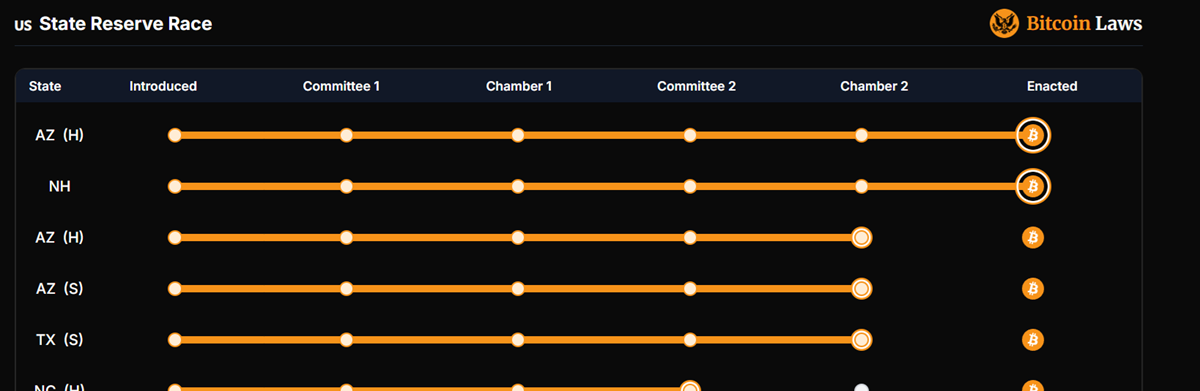Select the AZ (S) Chamber 2 ringed marker
Screen dimensions: 1200x391
tap(861, 289)
